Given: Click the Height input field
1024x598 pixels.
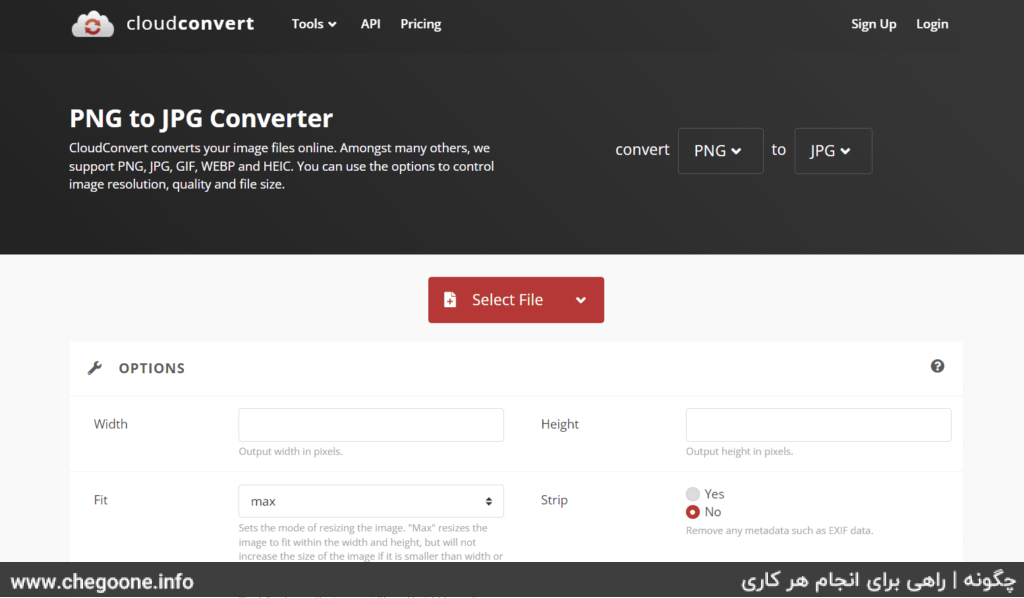Looking at the screenshot, I should click(818, 425).
